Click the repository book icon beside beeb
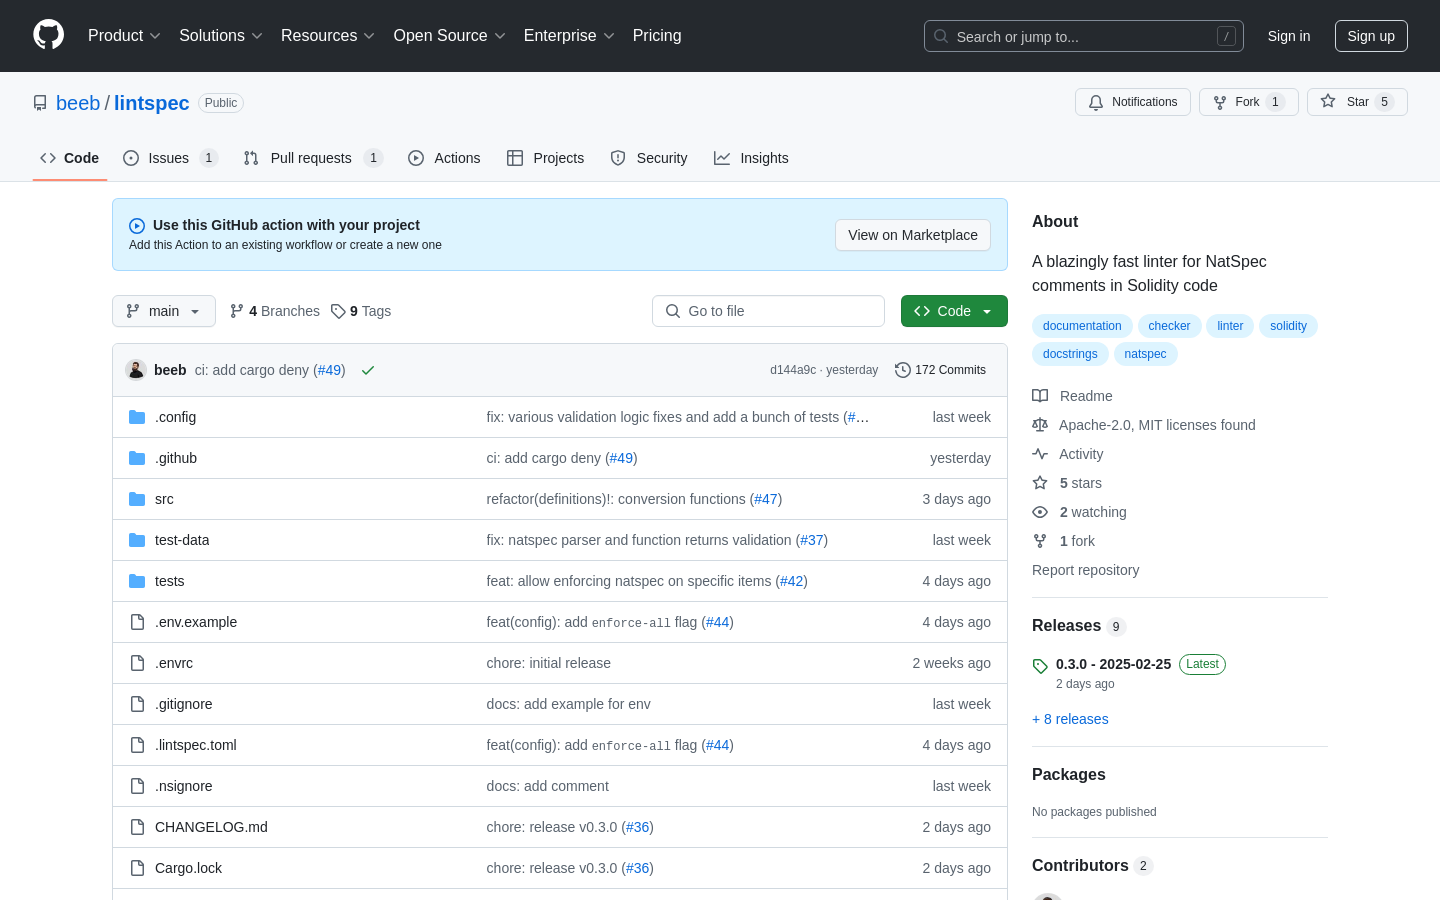The image size is (1440, 900). (x=40, y=103)
